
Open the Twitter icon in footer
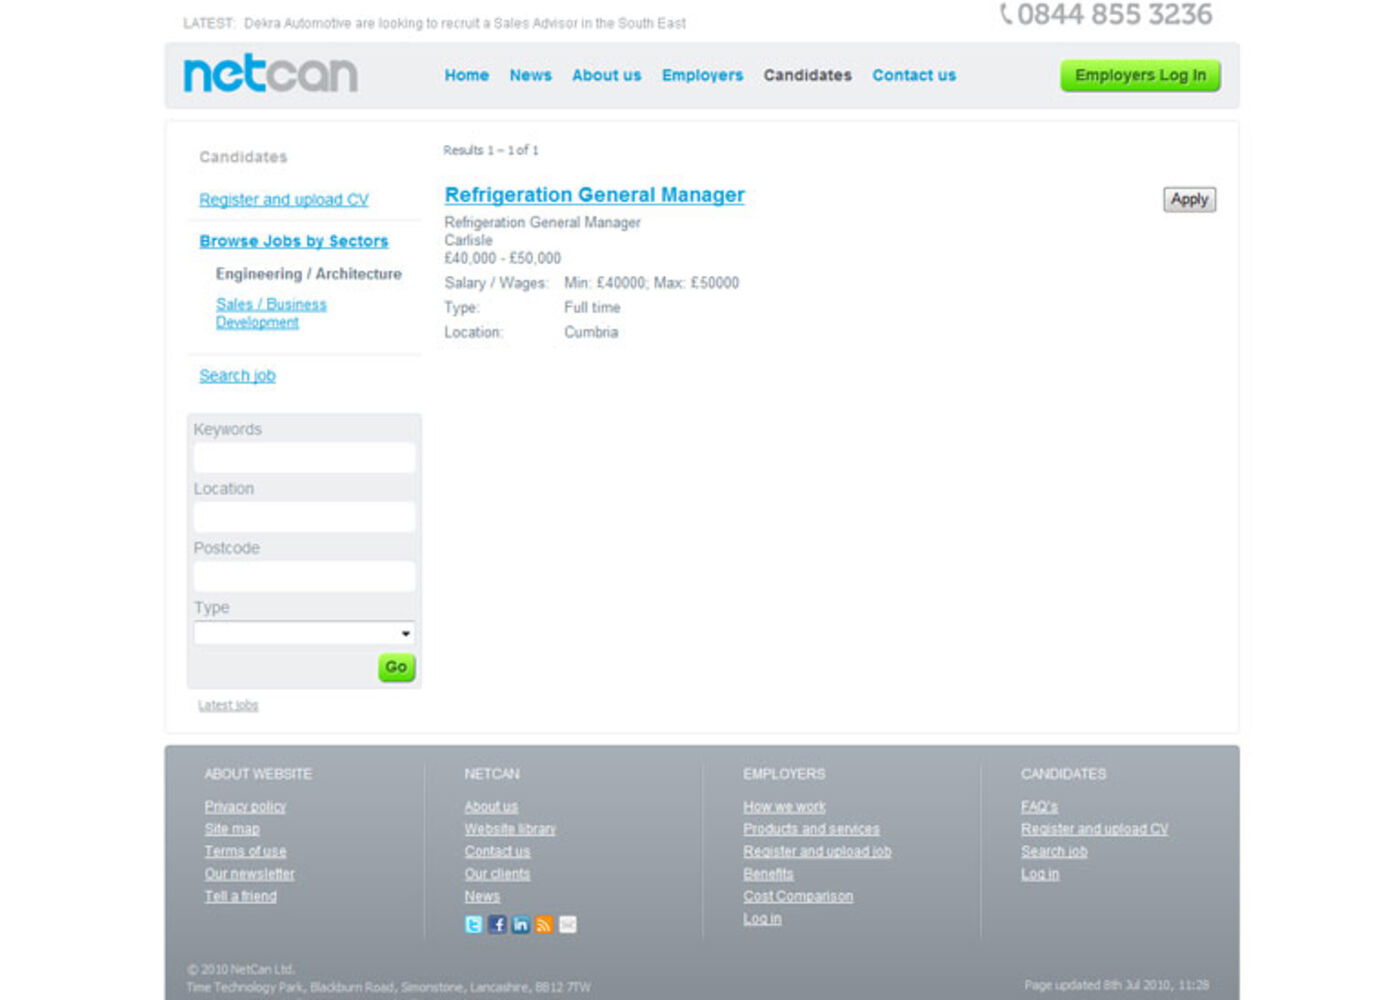(474, 925)
